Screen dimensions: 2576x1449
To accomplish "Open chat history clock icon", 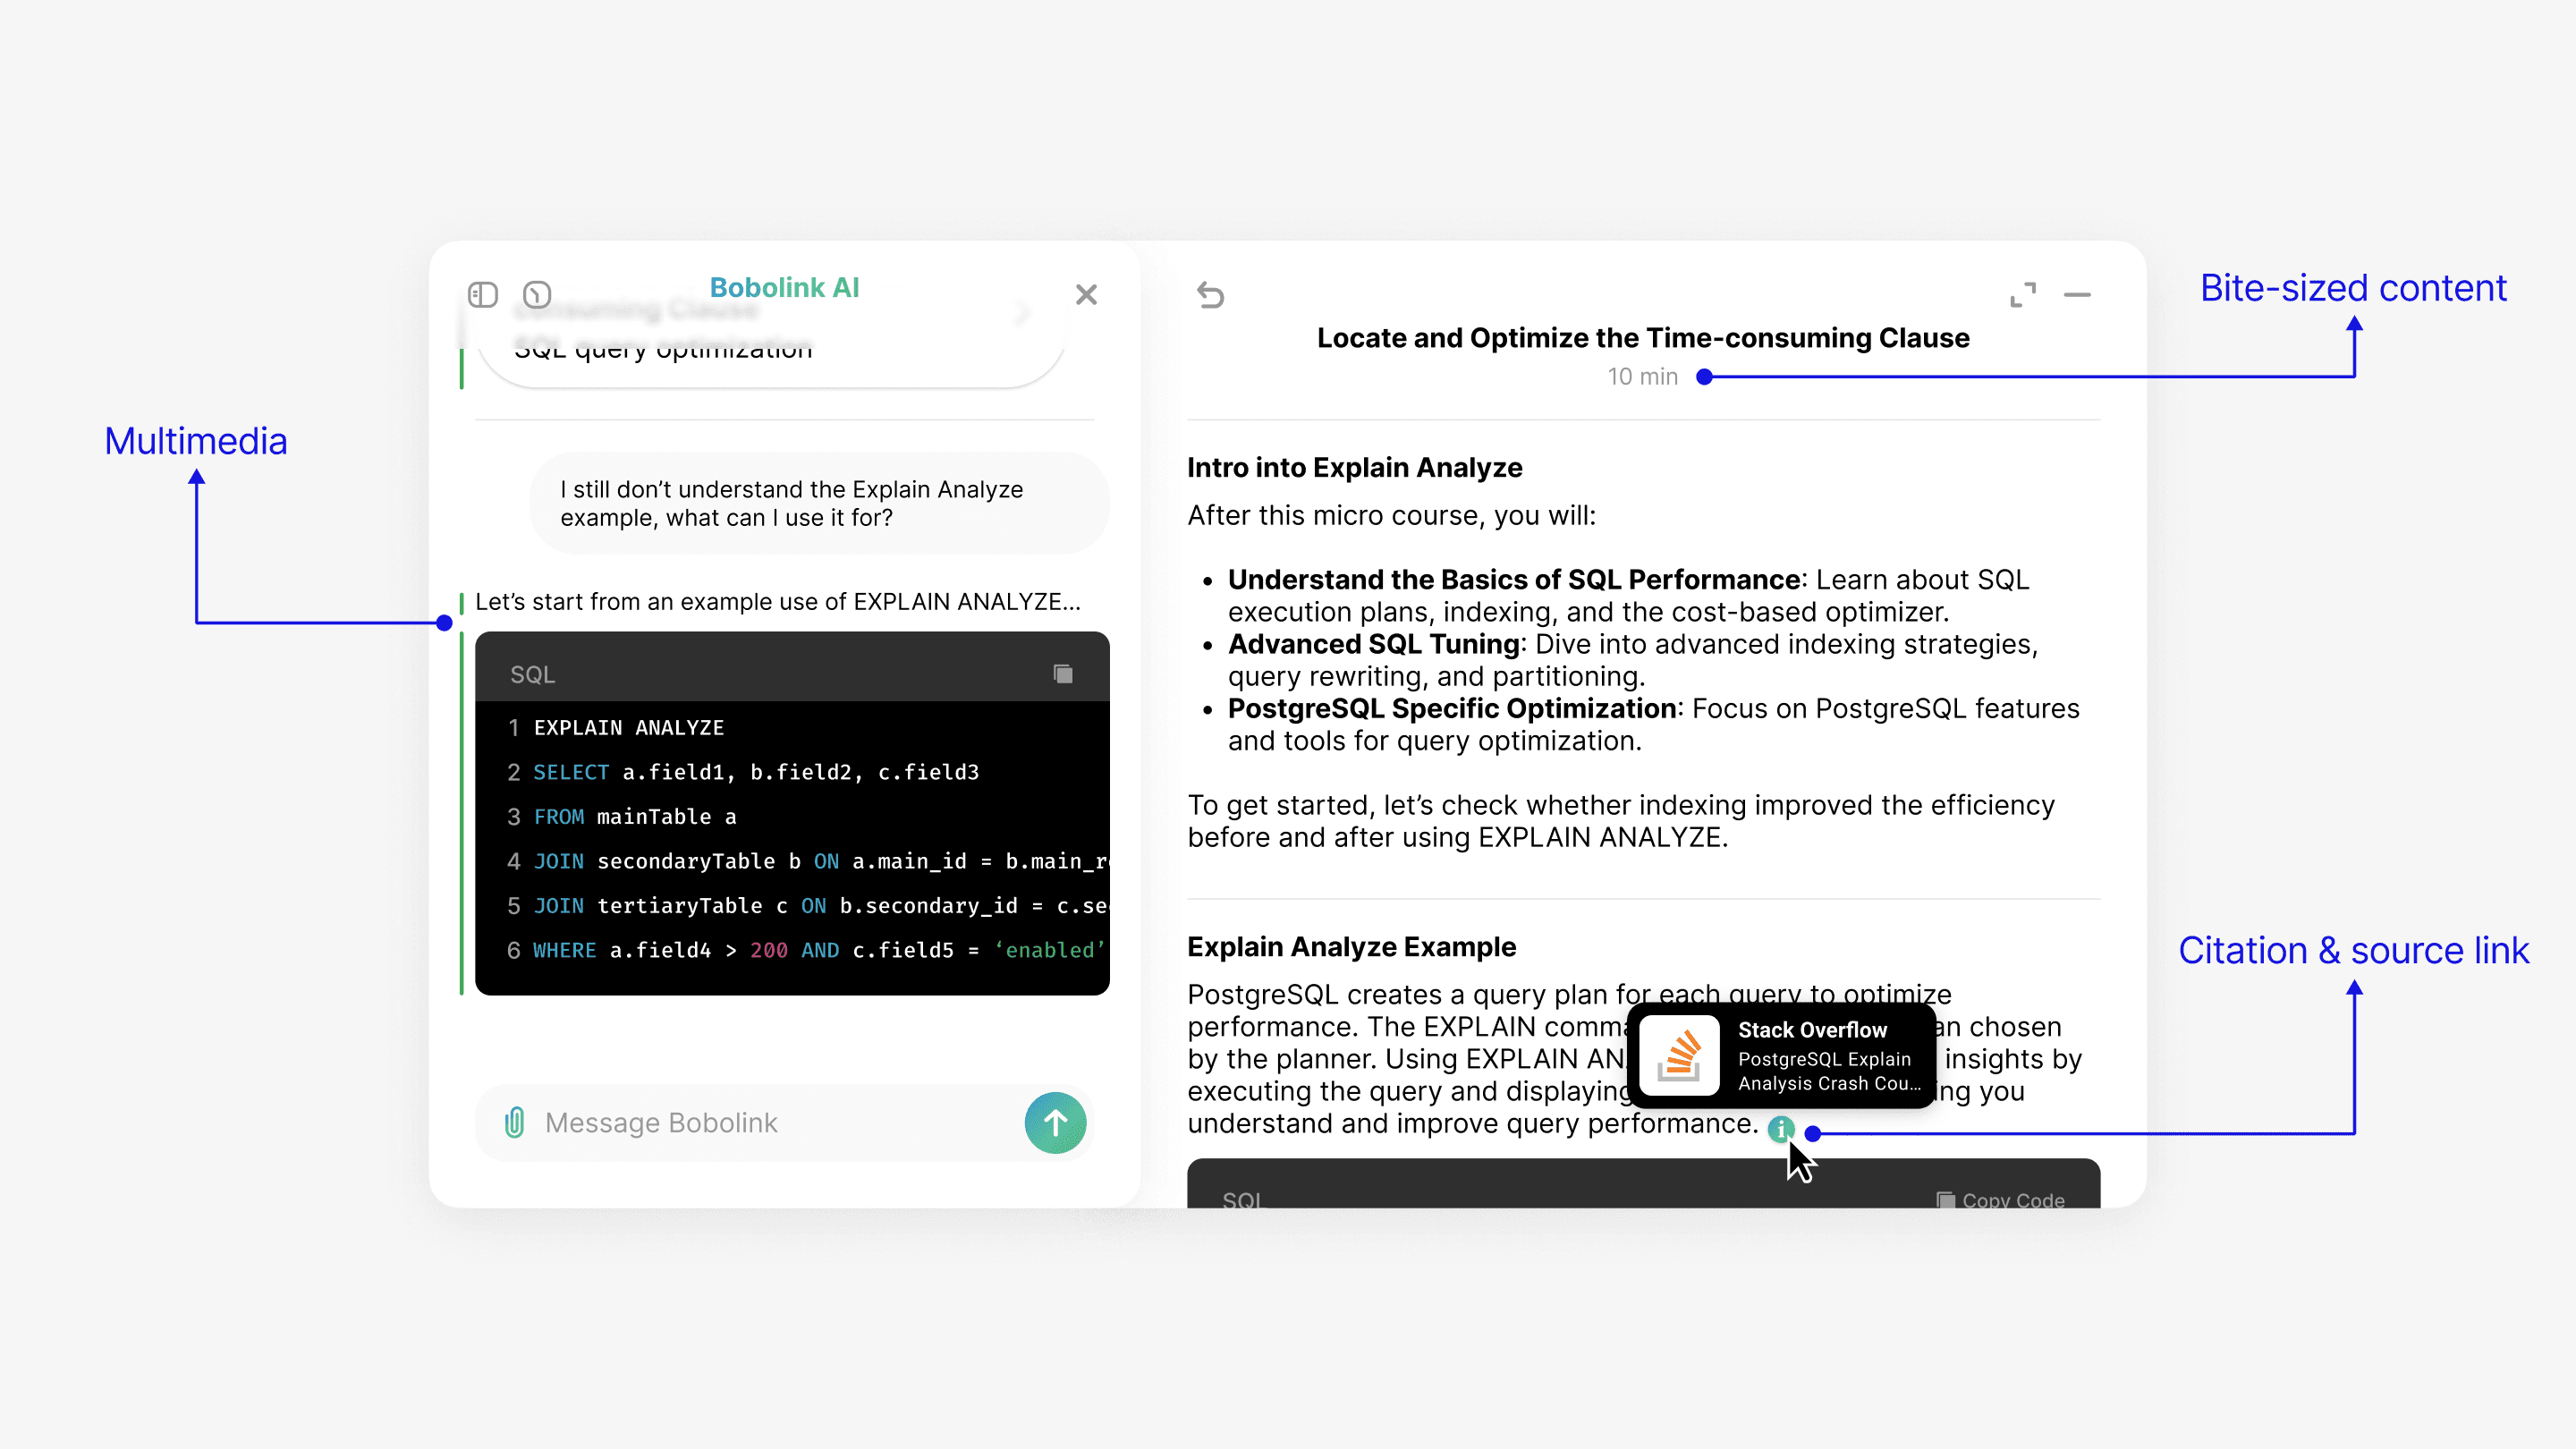I will (537, 294).
